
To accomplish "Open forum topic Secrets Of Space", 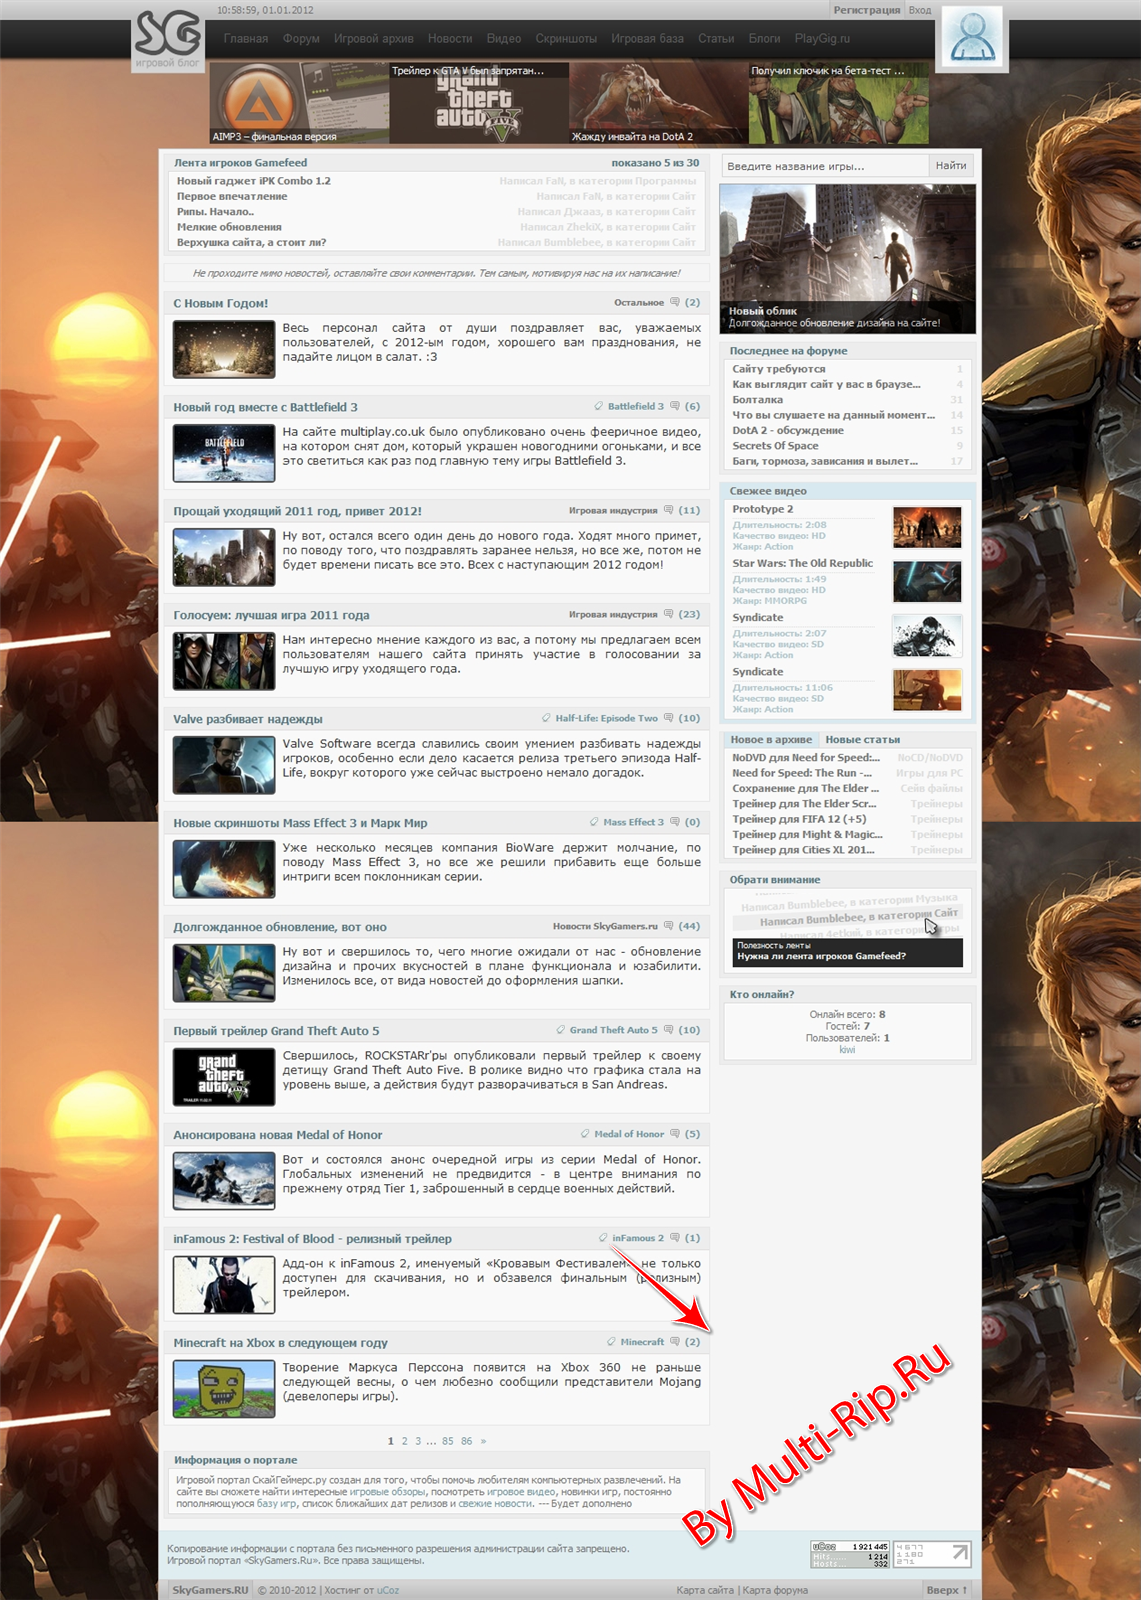I will tap(775, 446).
